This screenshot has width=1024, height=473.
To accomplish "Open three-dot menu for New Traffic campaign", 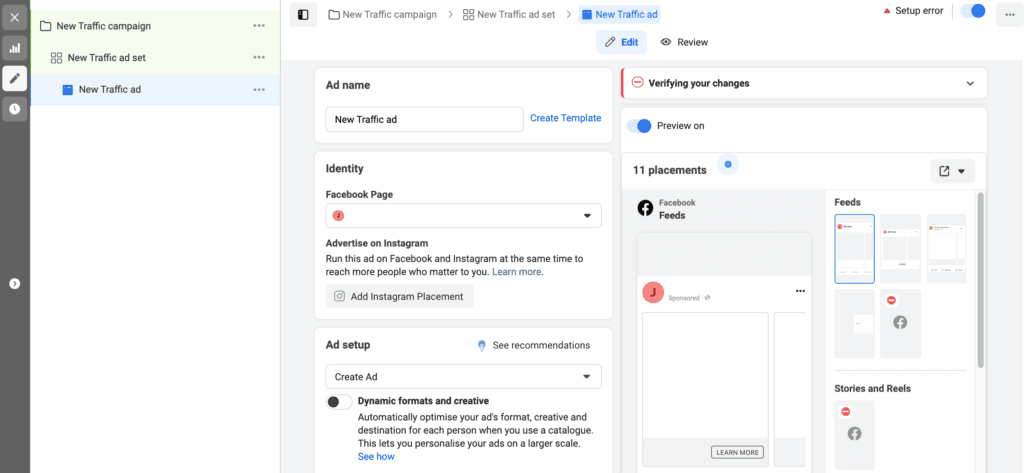I will point(259,26).
